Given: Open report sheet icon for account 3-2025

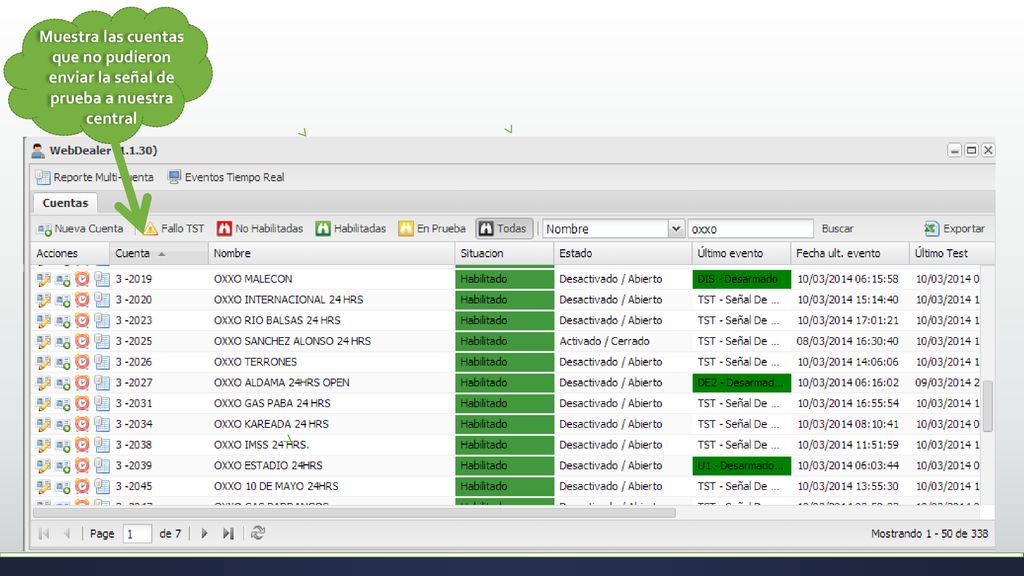Looking at the screenshot, I should (x=102, y=341).
